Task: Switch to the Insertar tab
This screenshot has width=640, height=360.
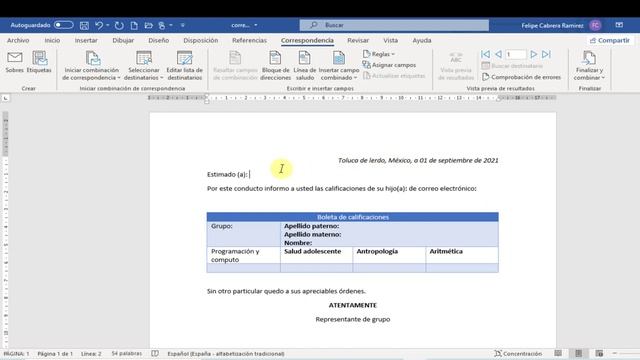Action: click(x=86, y=40)
